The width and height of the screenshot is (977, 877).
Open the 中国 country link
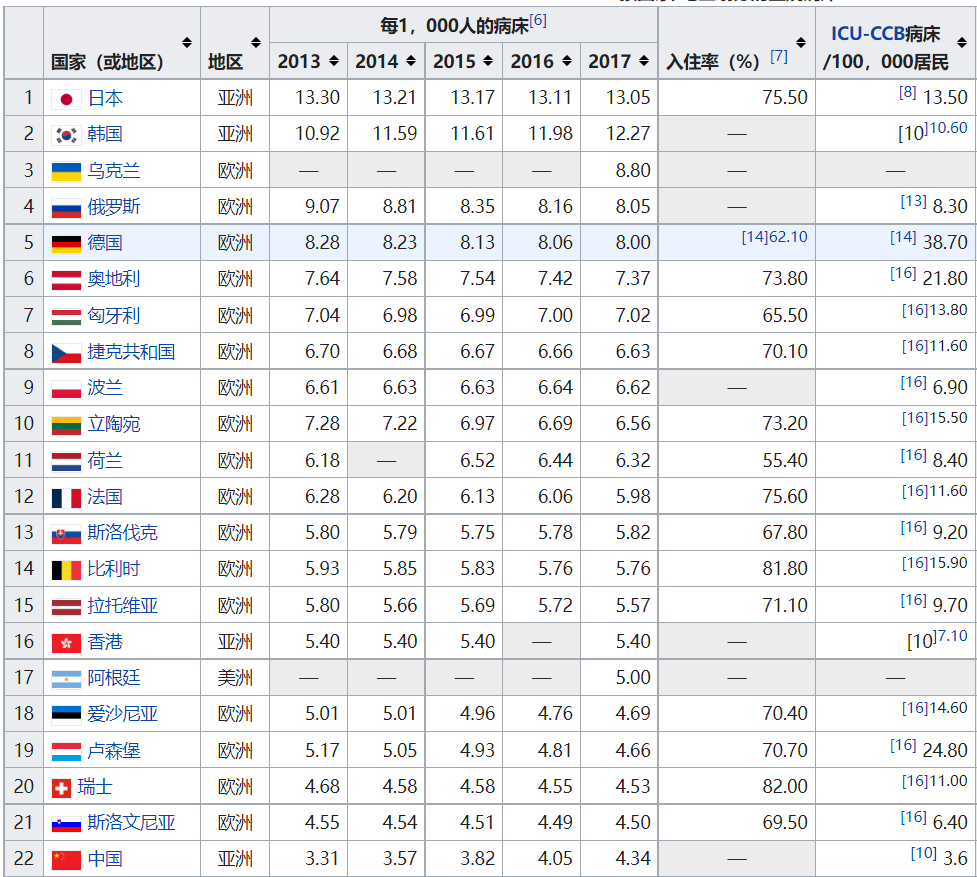tap(105, 859)
